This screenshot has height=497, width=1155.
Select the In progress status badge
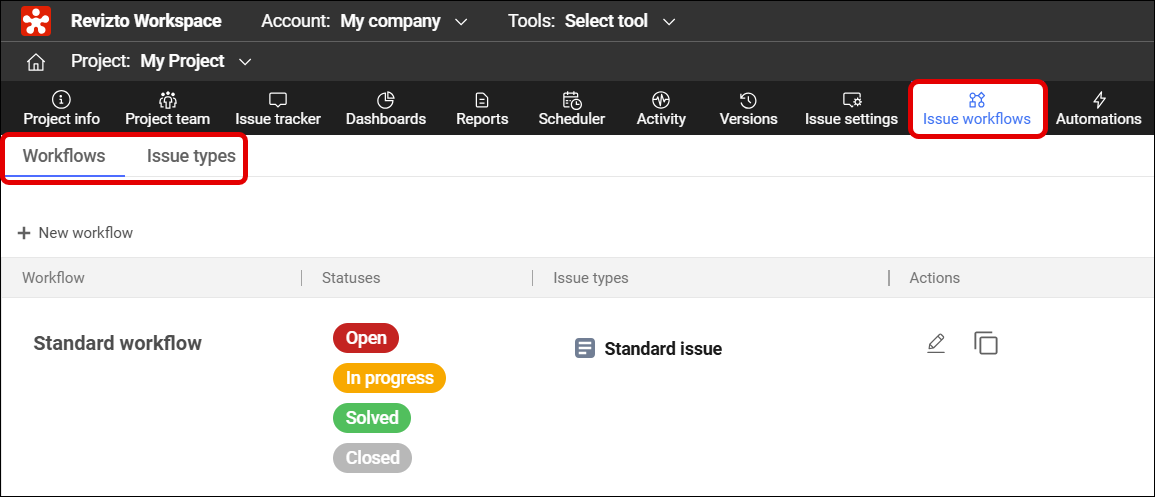click(x=390, y=378)
